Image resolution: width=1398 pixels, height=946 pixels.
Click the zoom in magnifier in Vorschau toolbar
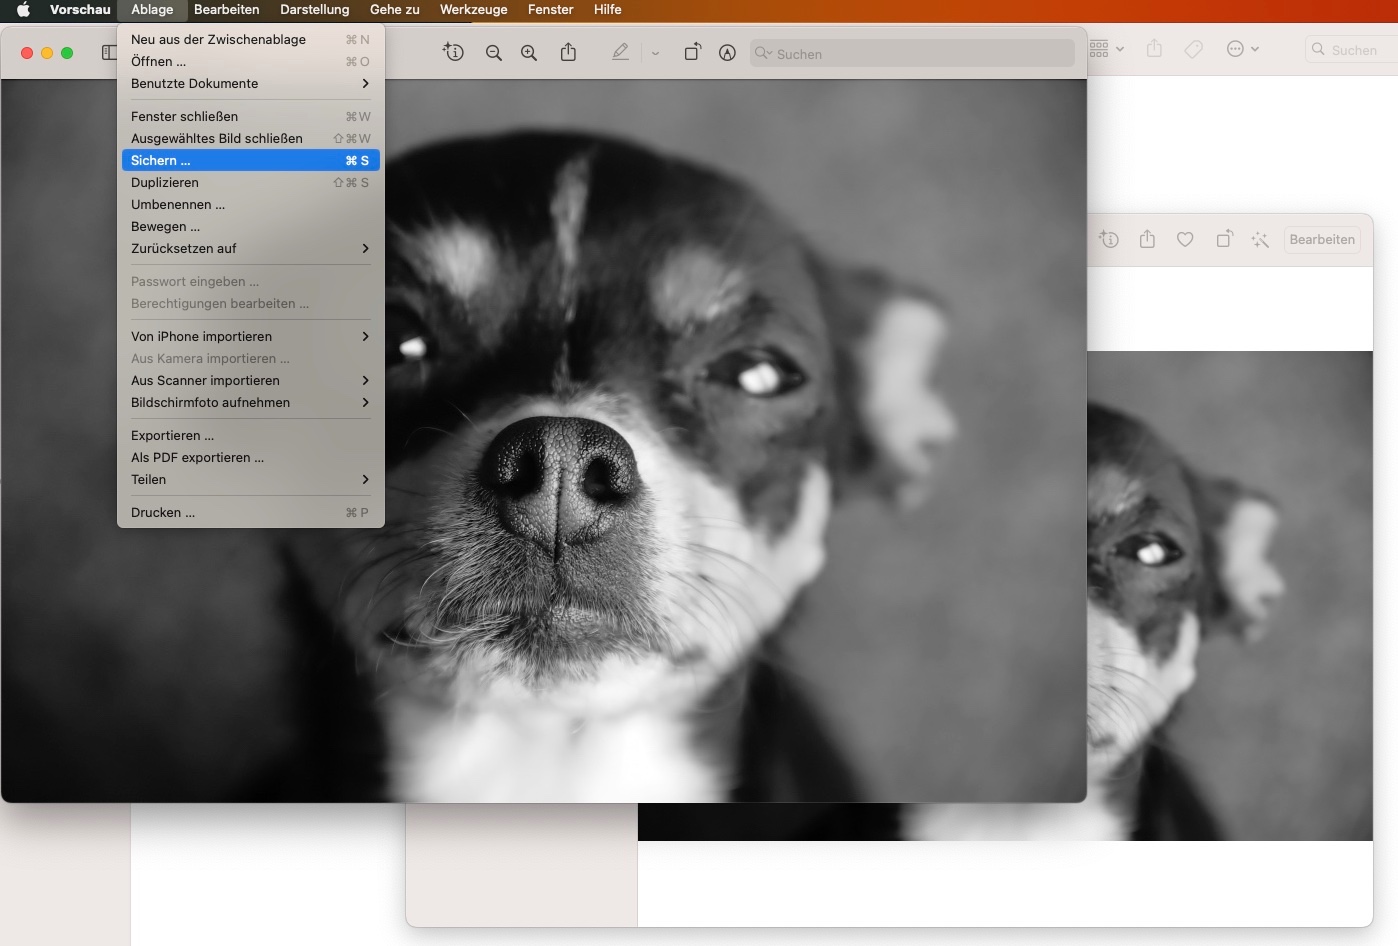coord(529,53)
